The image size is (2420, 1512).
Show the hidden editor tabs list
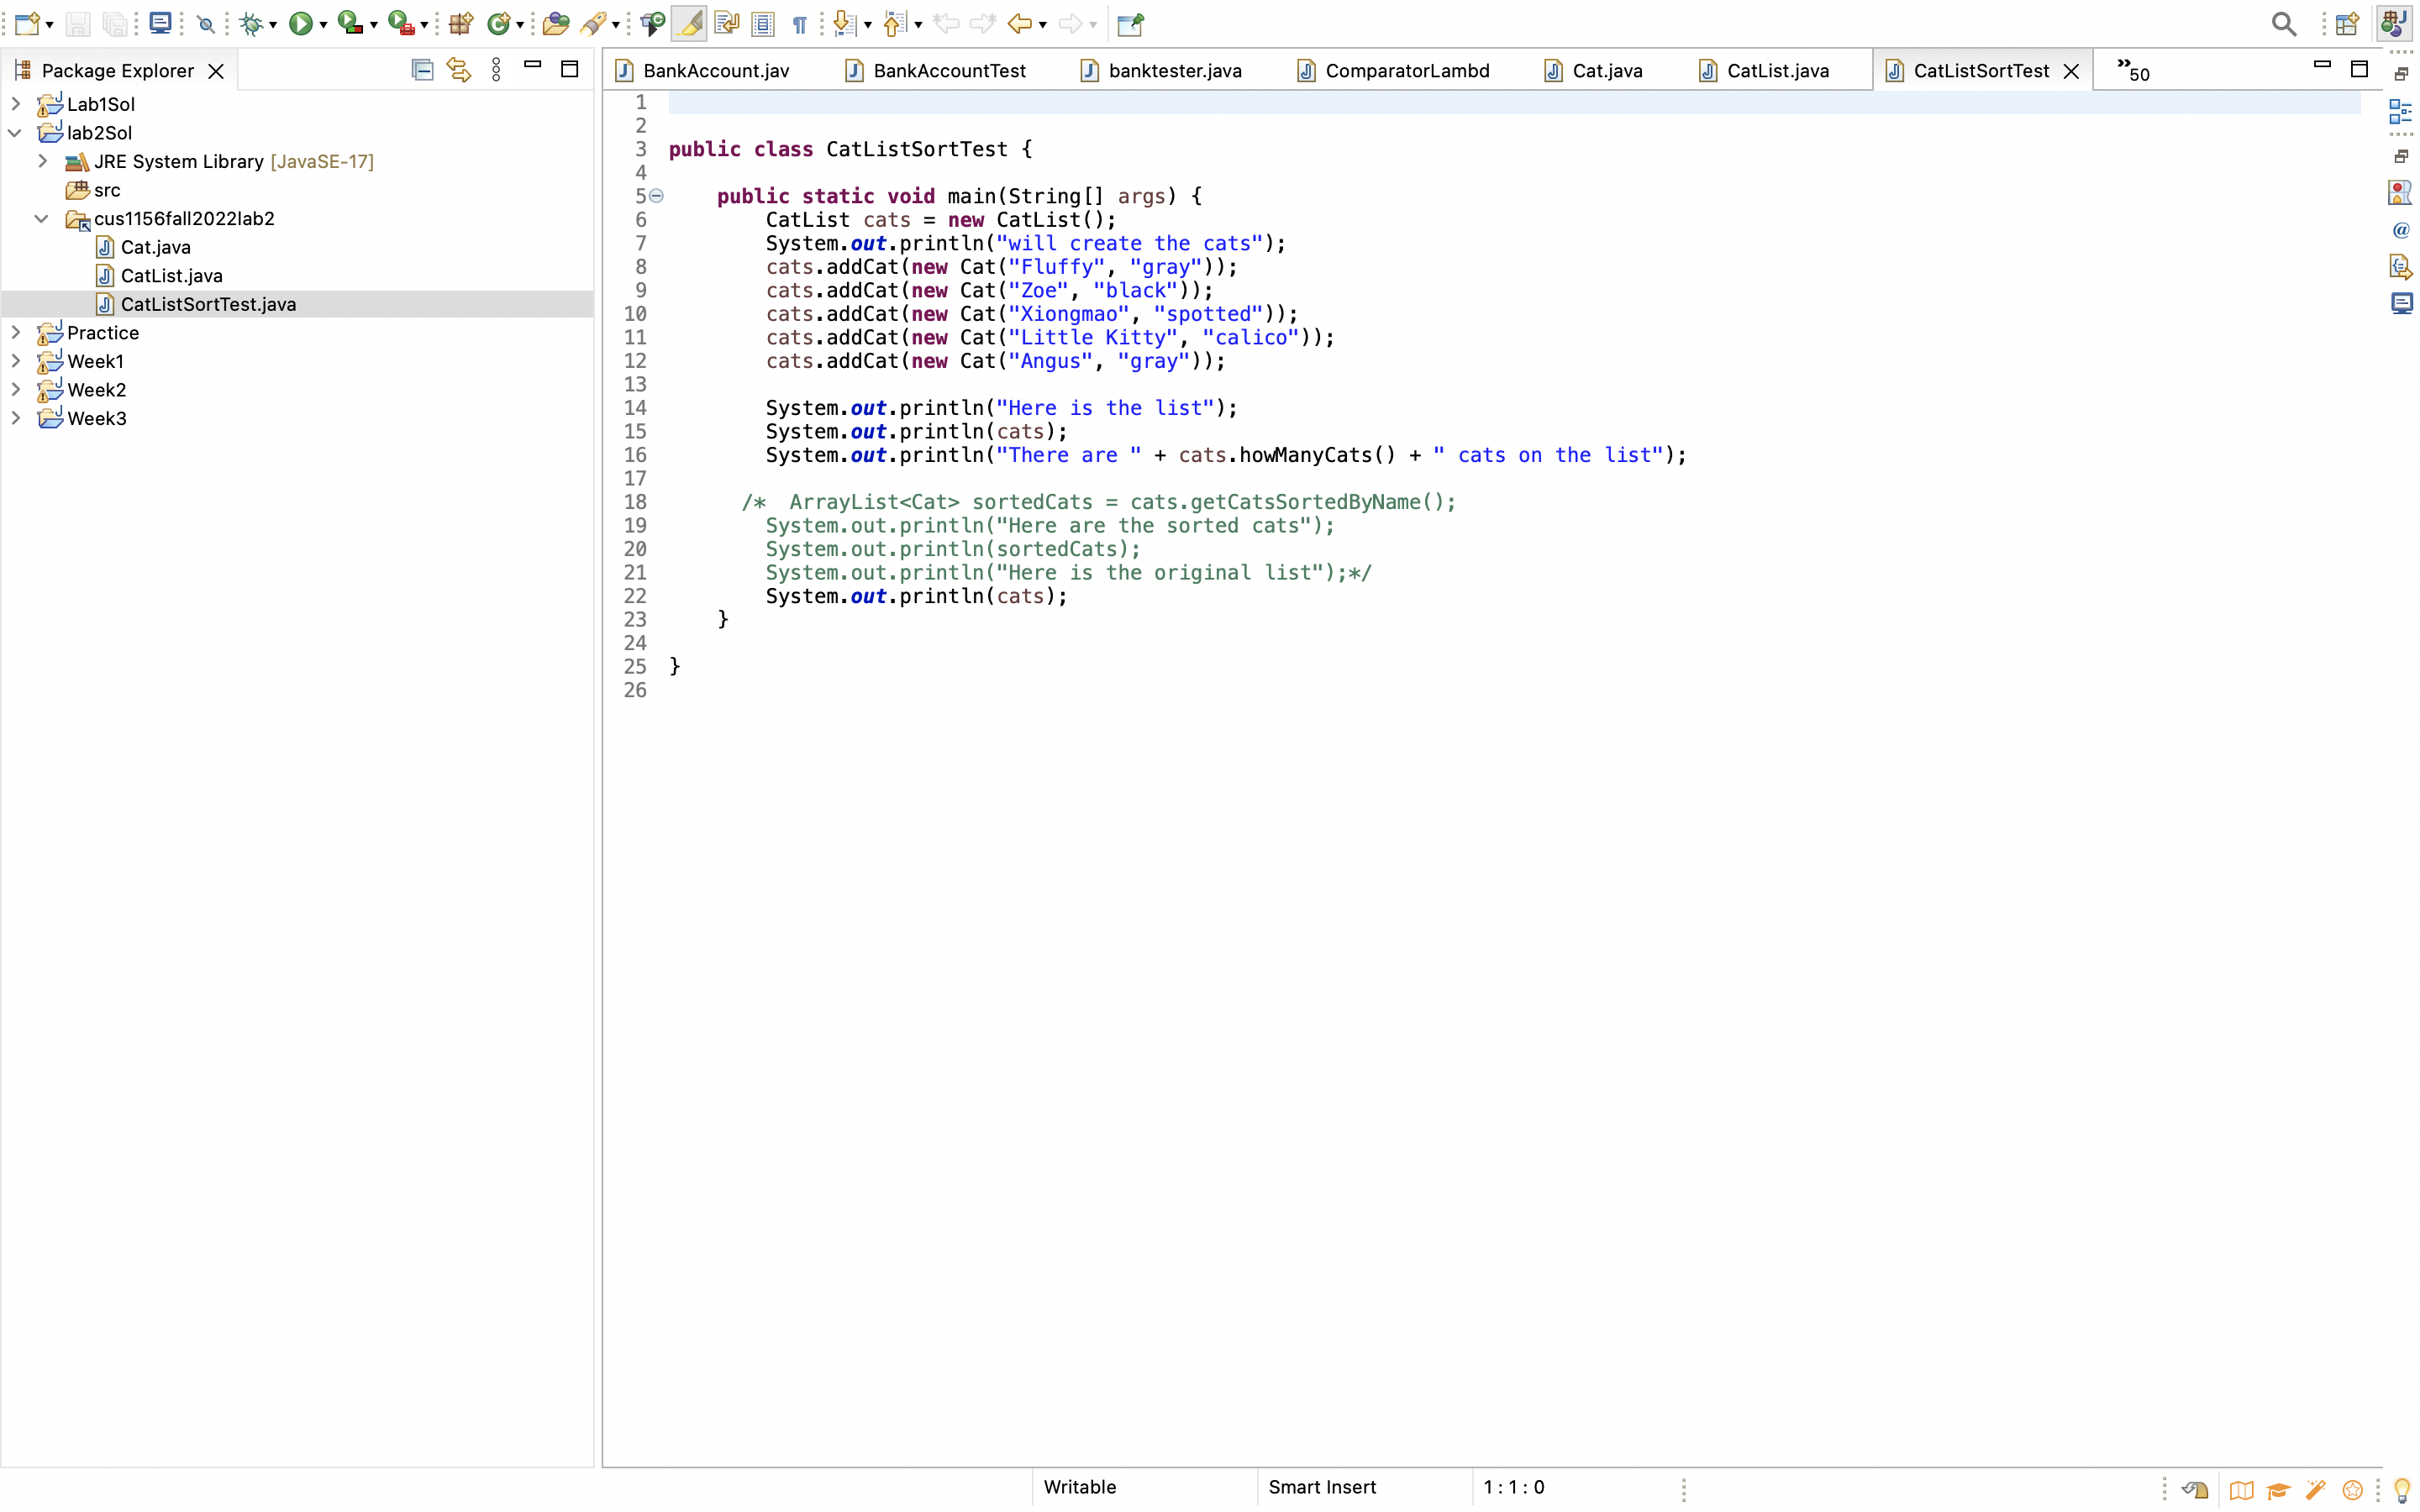tap(2132, 70)
